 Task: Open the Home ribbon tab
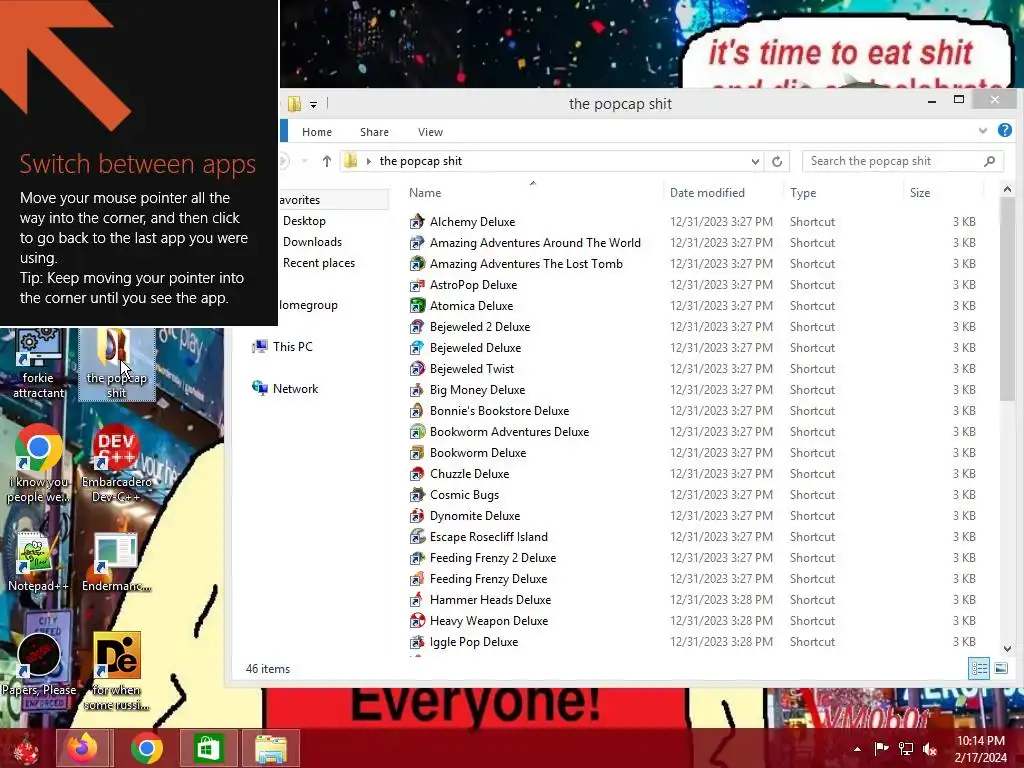coord(317,132)
